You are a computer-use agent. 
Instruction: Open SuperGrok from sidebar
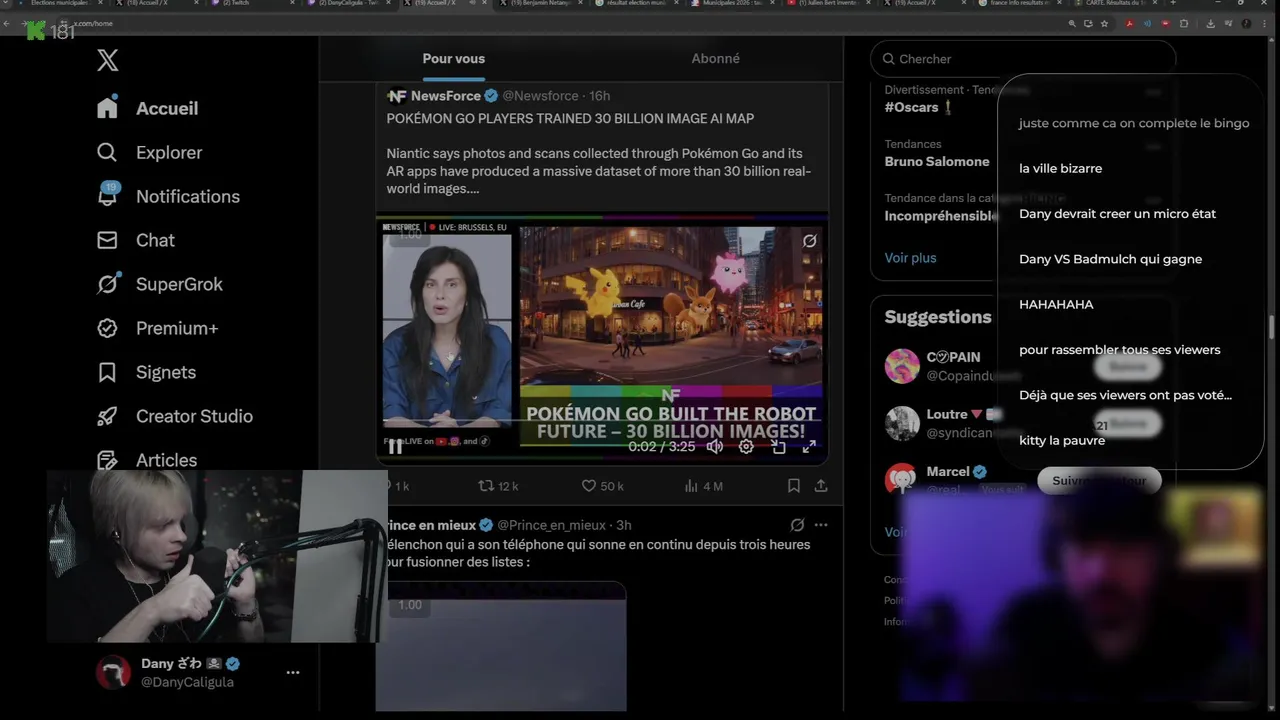(159, 284)
